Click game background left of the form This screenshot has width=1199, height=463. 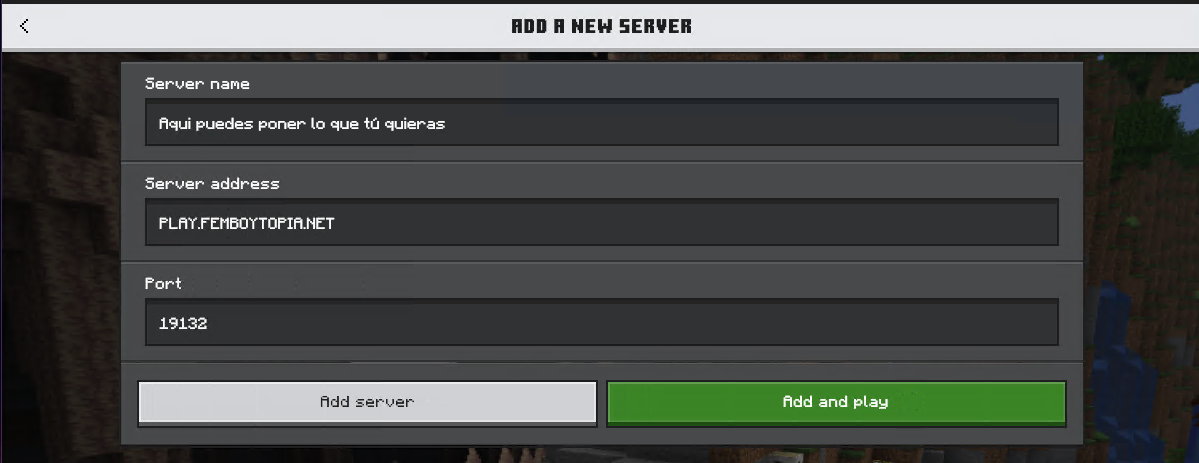(60, 253)
